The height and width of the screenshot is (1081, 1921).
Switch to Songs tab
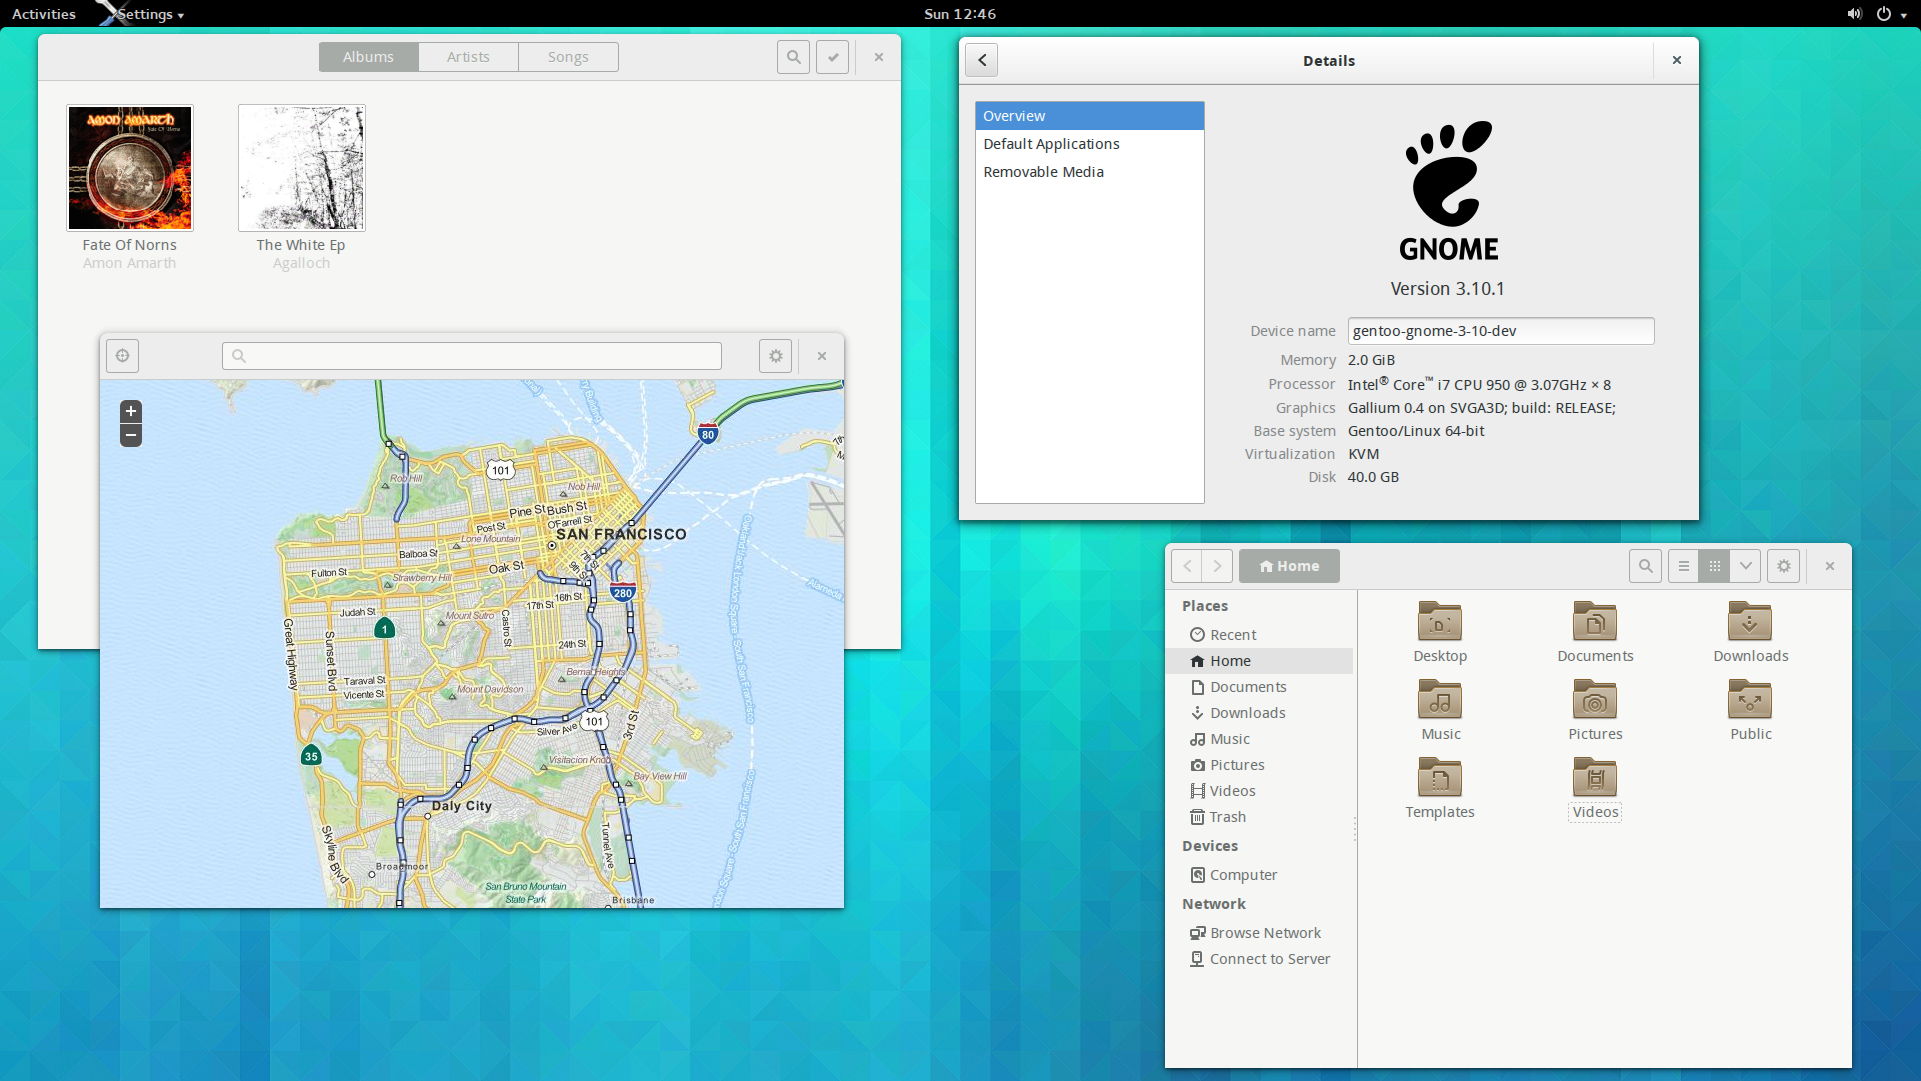(x=568, y=57)
